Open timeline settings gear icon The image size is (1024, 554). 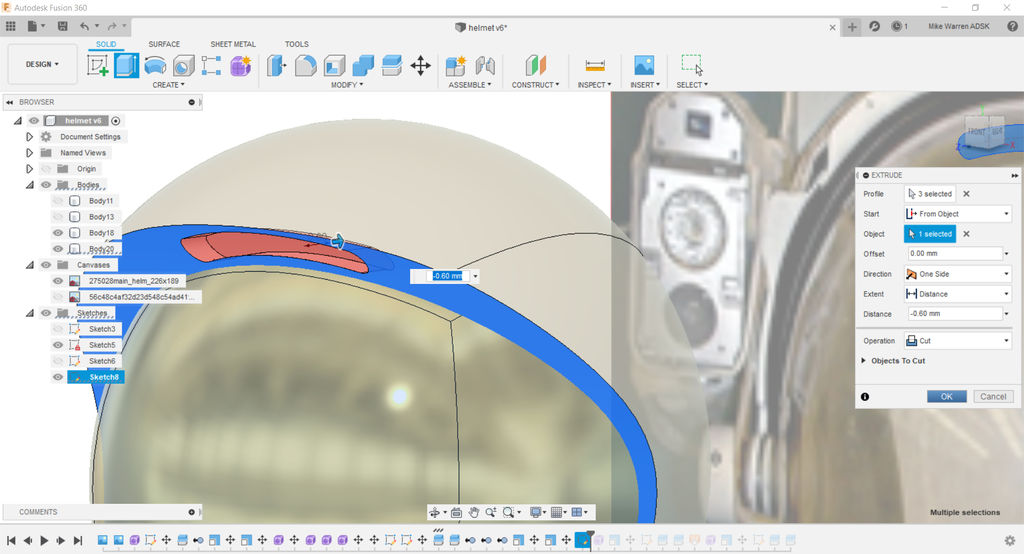(x=1010, y=540)
